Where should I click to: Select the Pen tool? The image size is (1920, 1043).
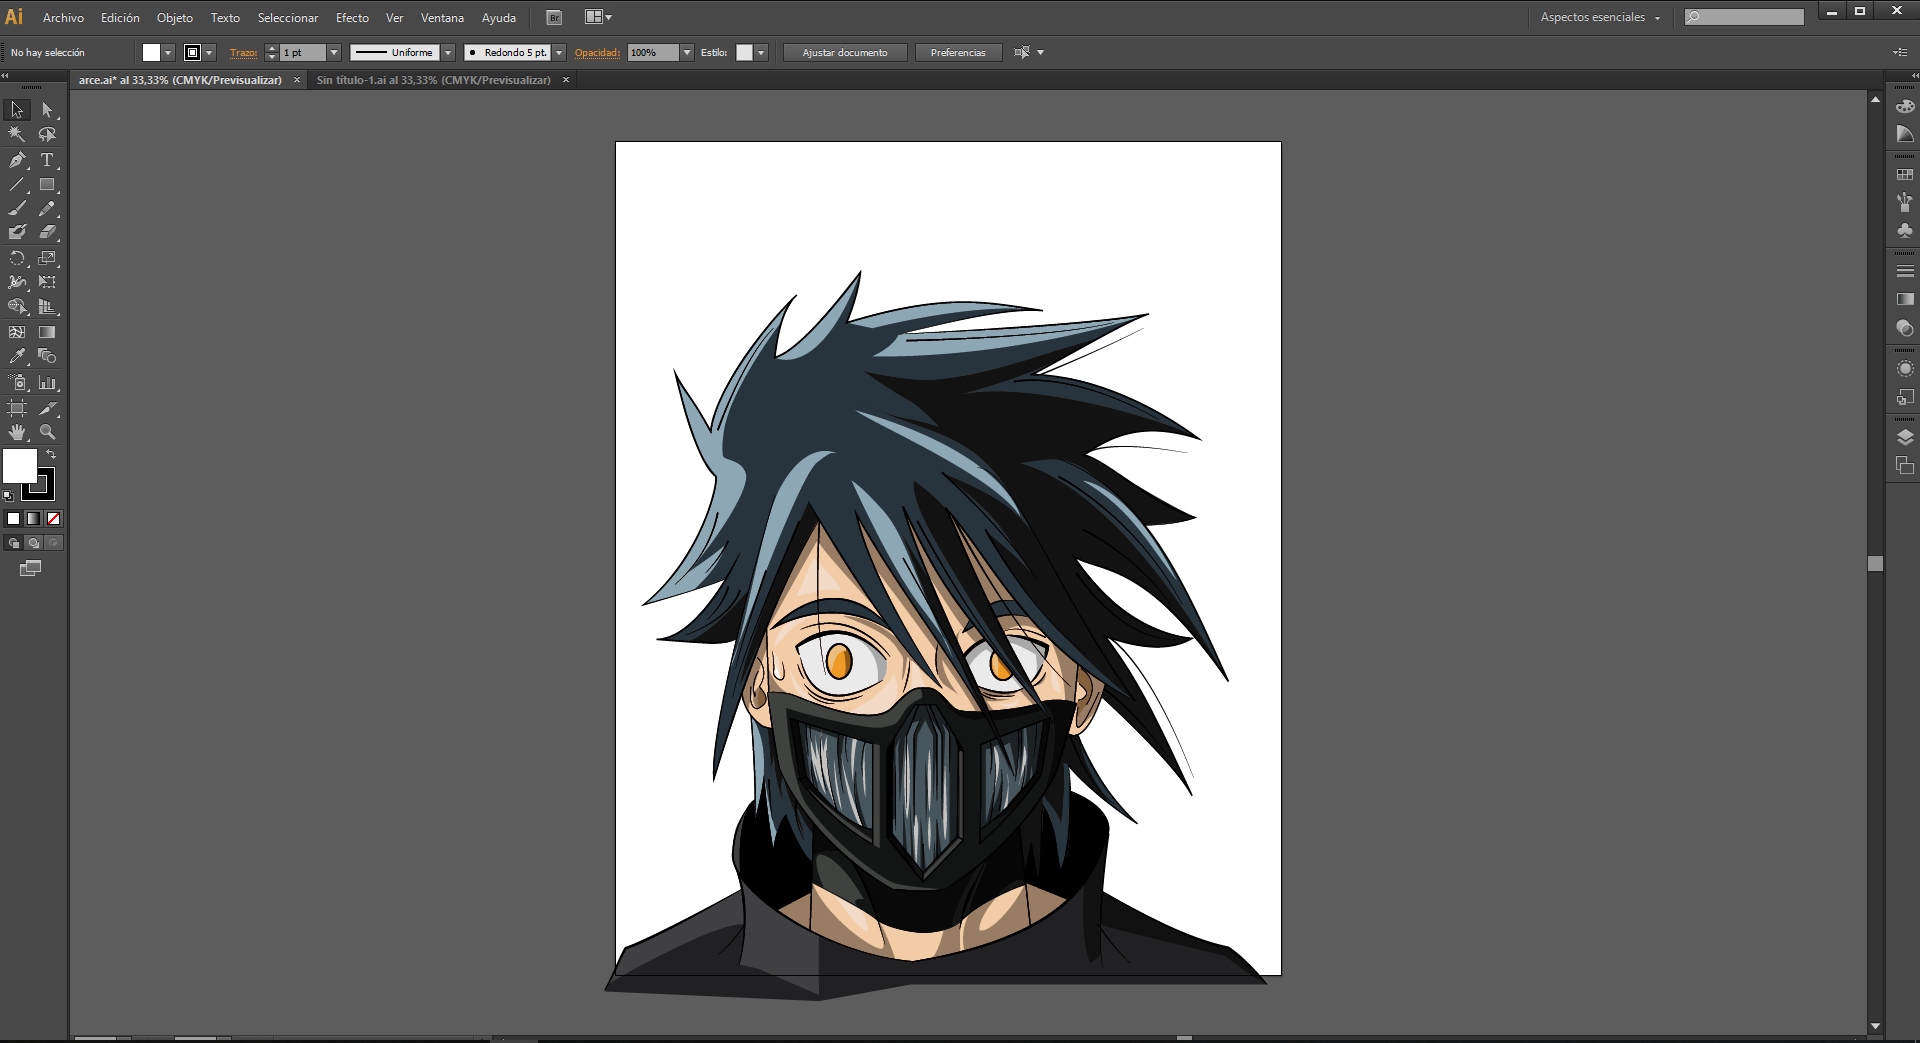point(17,160)
